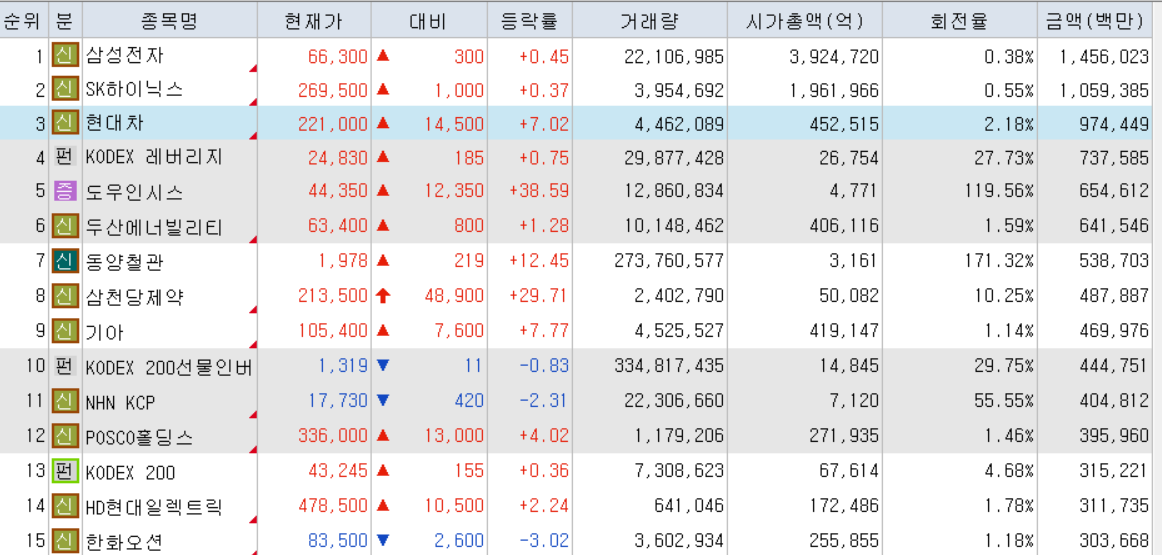Image resolution: width=1162 pixels, height=555 pixels.
Task: Click the blue down triangle in KODEX 200선물인버 row
Action: (382, 365)
